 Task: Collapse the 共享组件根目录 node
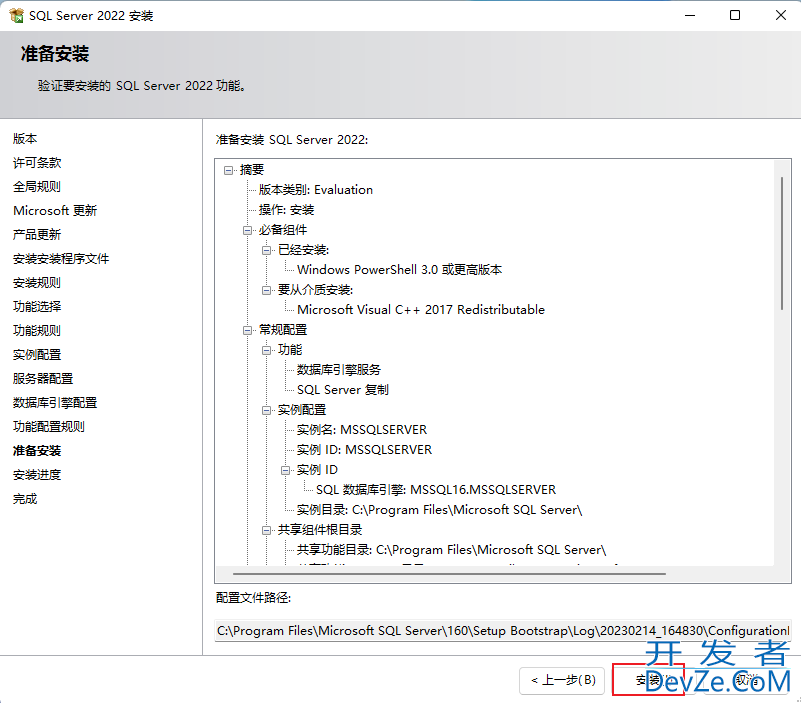pyautogui.click(x=266, y=530)
